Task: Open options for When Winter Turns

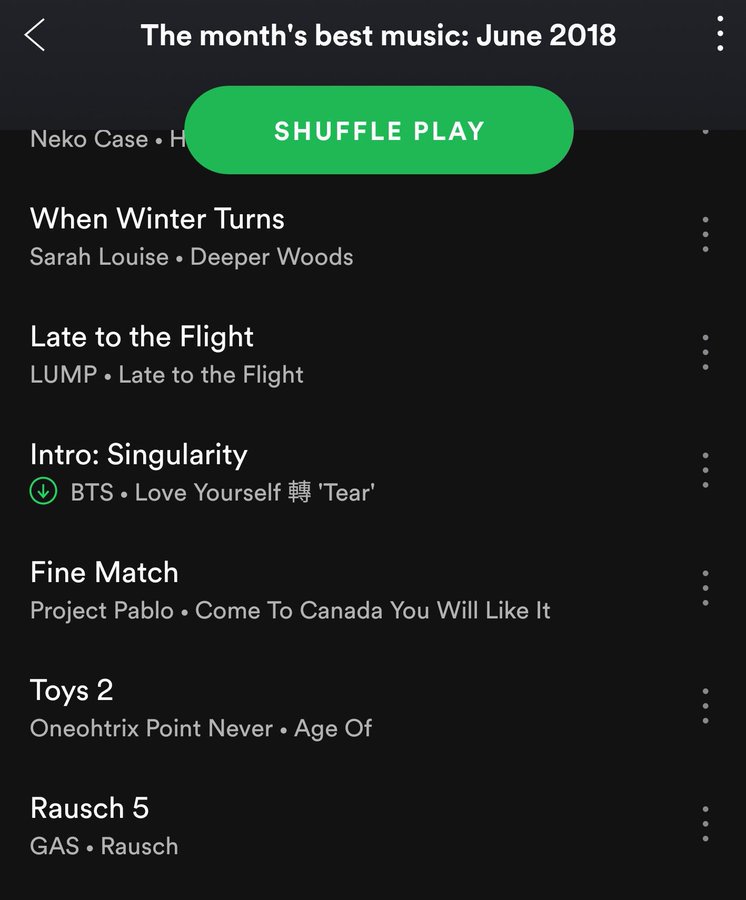Action: pos(705,235)
